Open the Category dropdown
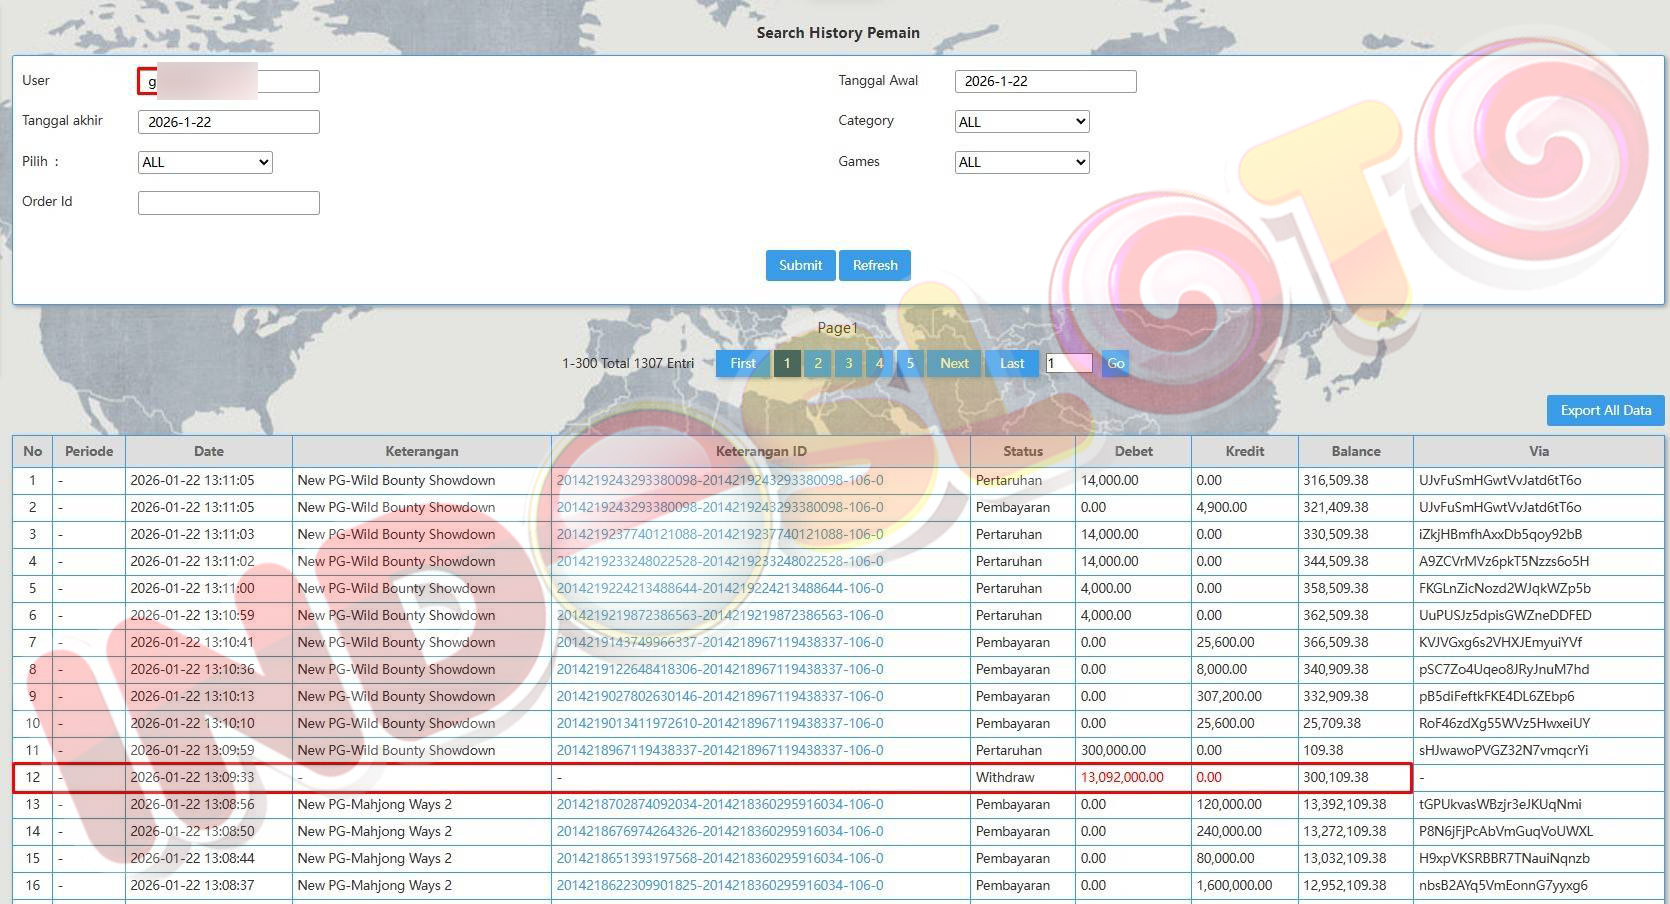 1021,122
